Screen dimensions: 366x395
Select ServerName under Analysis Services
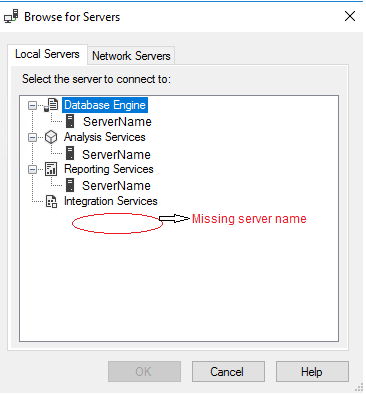(116, 154)
